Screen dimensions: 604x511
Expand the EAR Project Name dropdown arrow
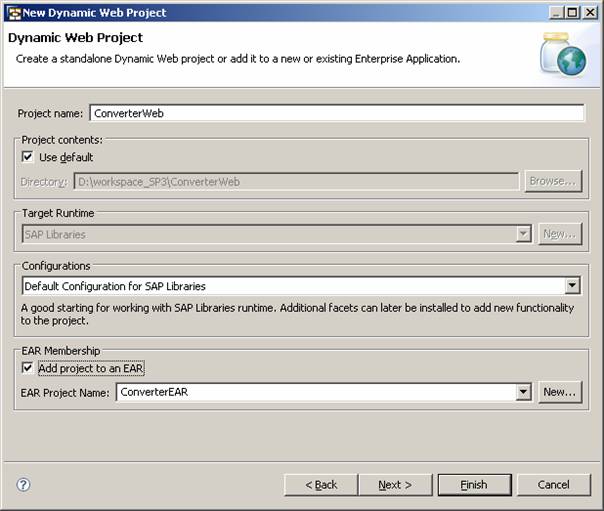(x=523, y=392)
